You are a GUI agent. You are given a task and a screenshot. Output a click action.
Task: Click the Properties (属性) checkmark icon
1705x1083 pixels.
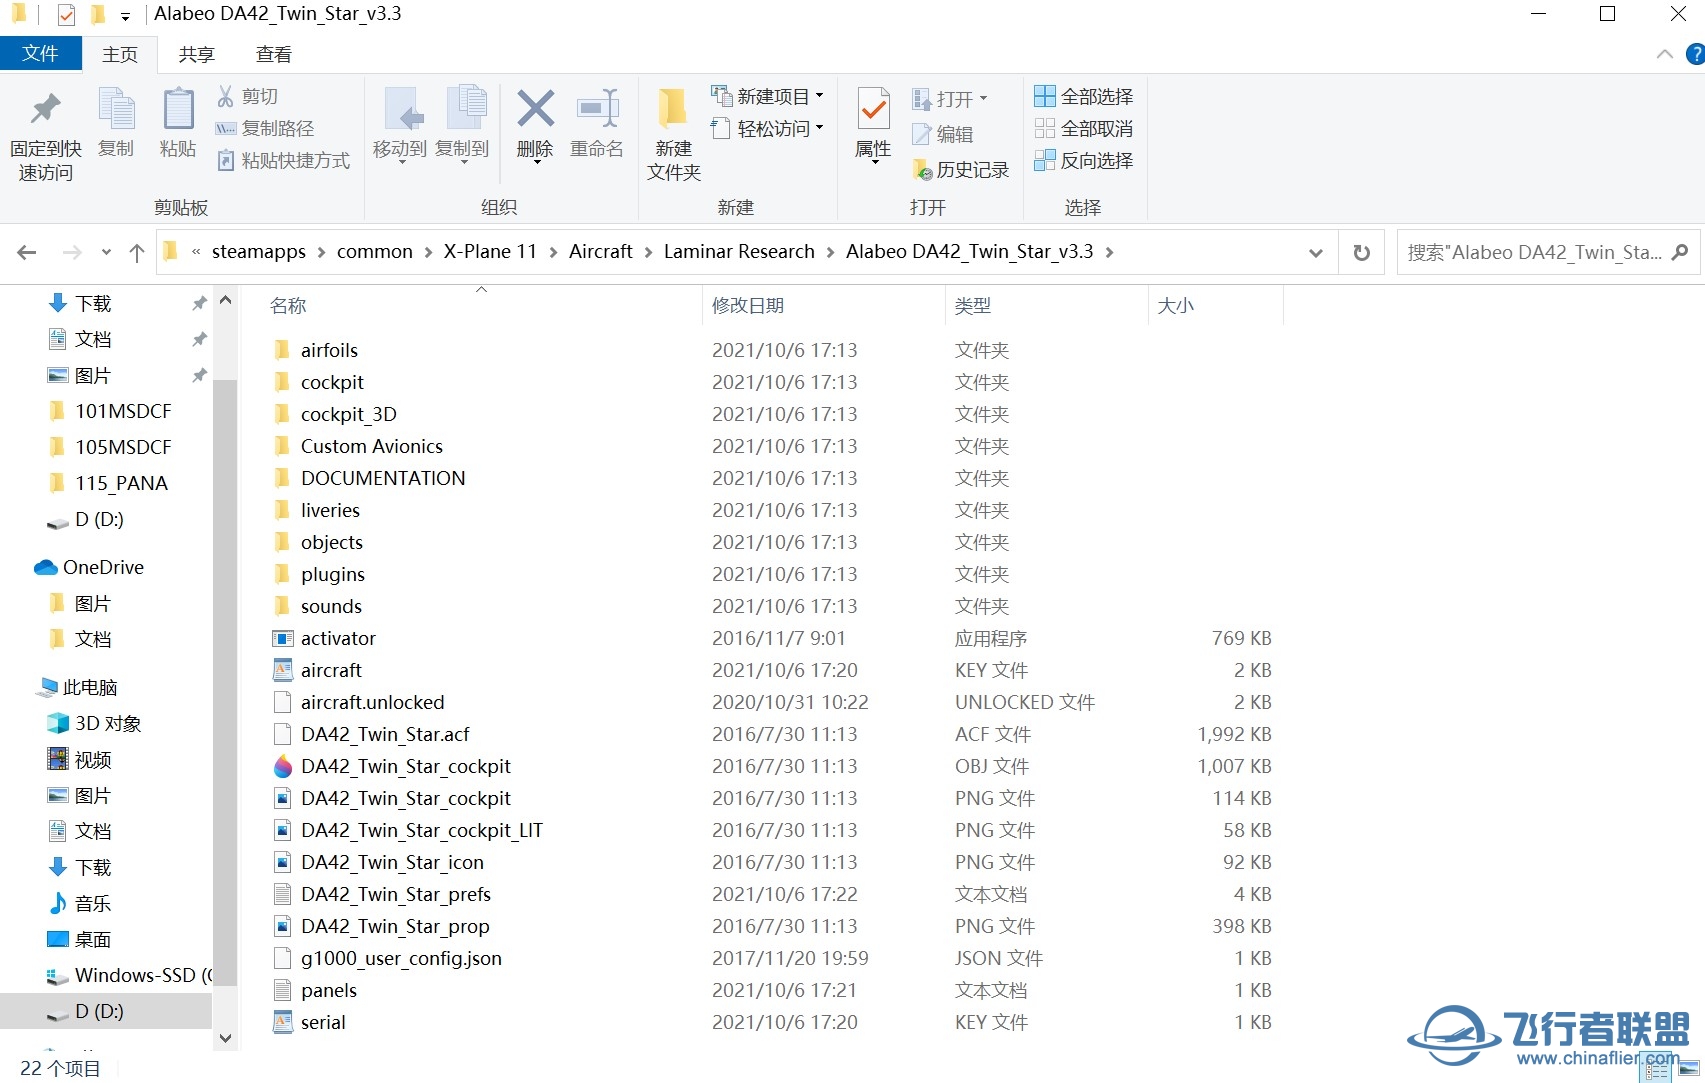873,109
